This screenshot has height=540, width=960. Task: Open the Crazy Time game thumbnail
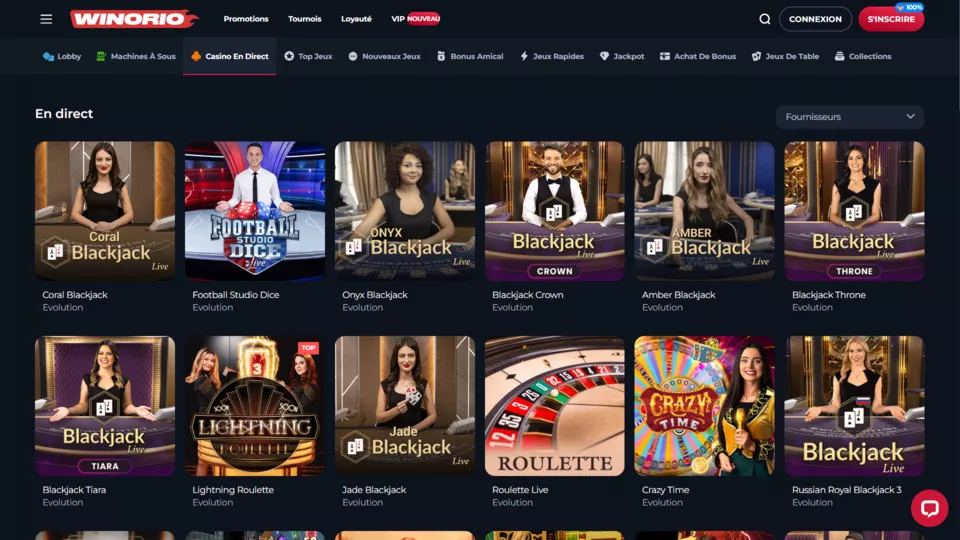point(704,406)
